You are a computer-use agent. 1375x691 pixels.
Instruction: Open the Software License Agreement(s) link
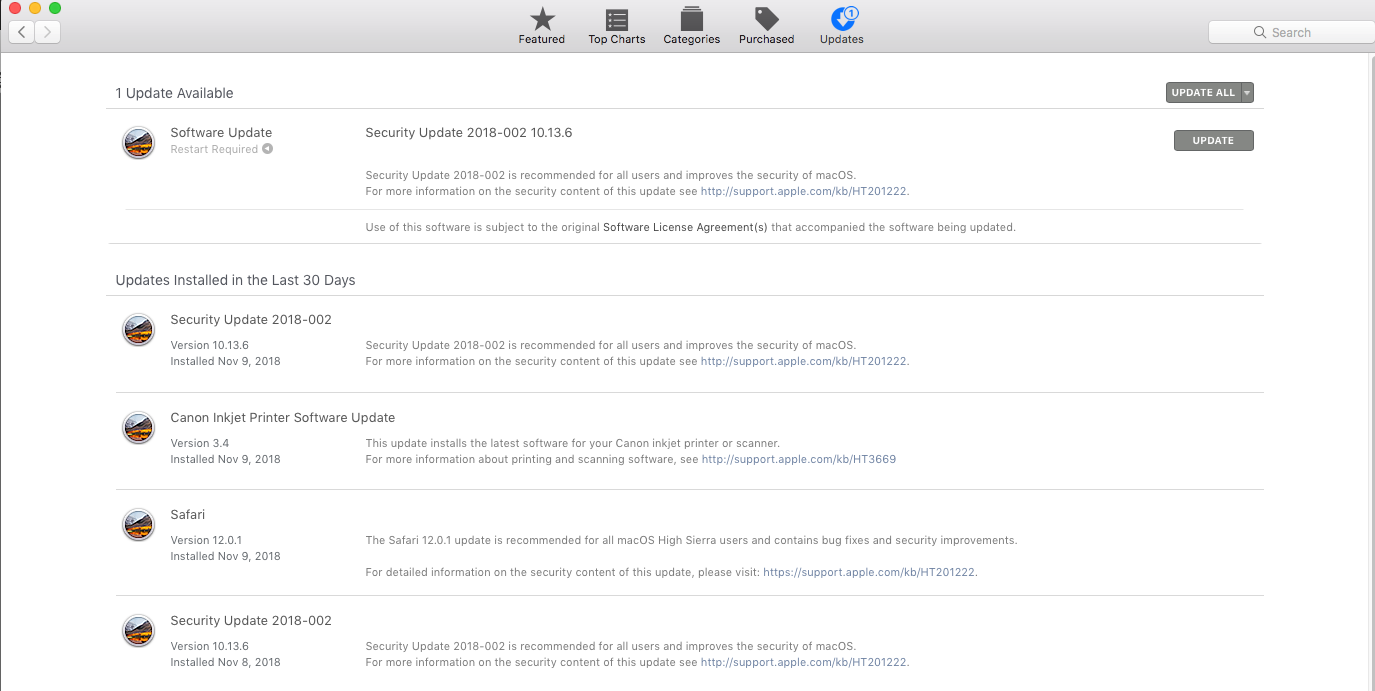685,227
